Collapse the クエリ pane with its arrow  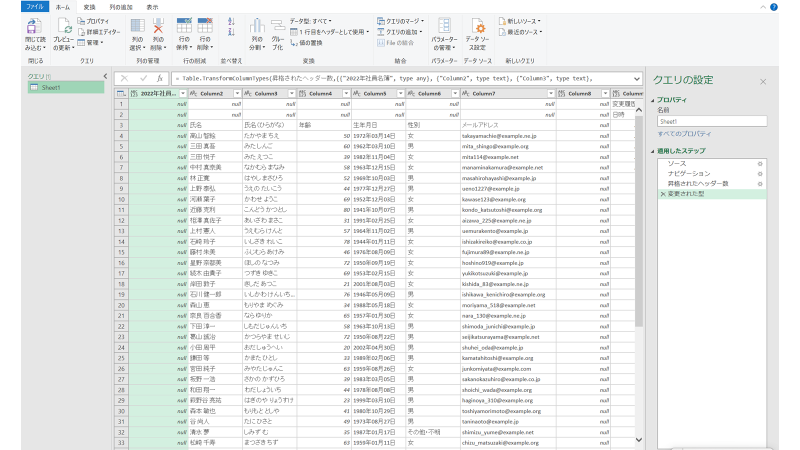[x=105, y=76]
